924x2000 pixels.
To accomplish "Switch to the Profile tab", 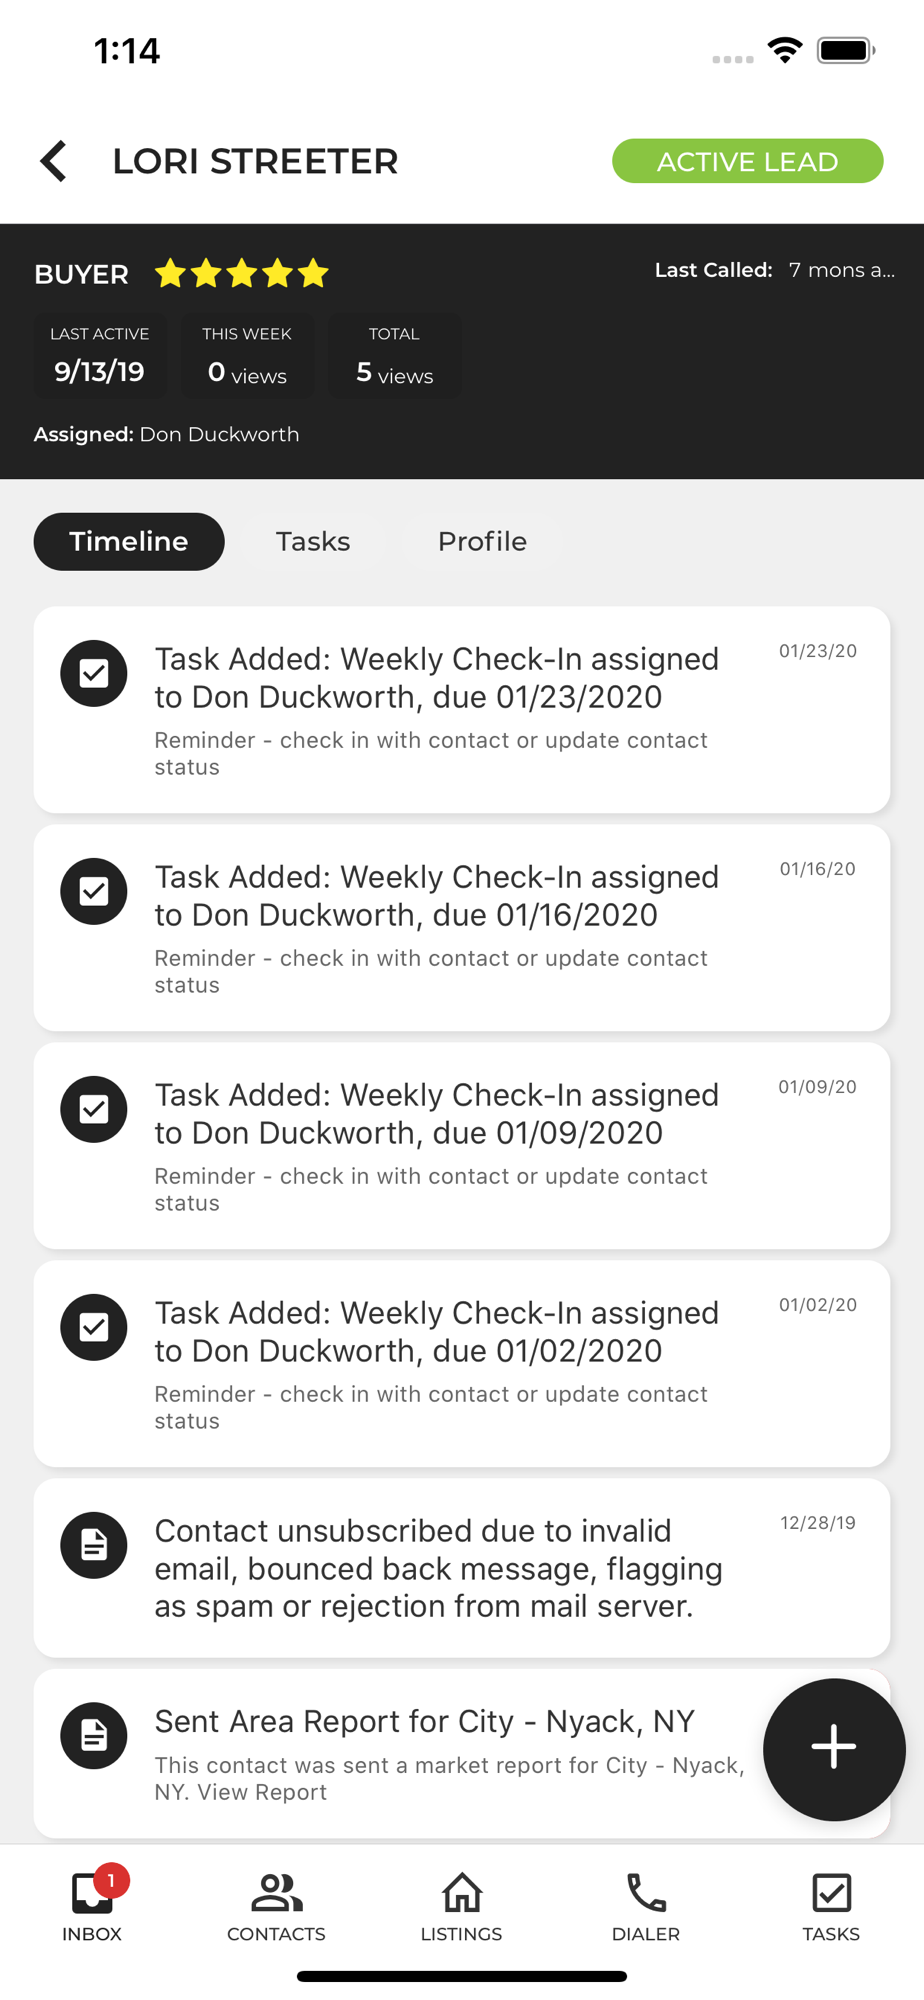I will 482,541.
